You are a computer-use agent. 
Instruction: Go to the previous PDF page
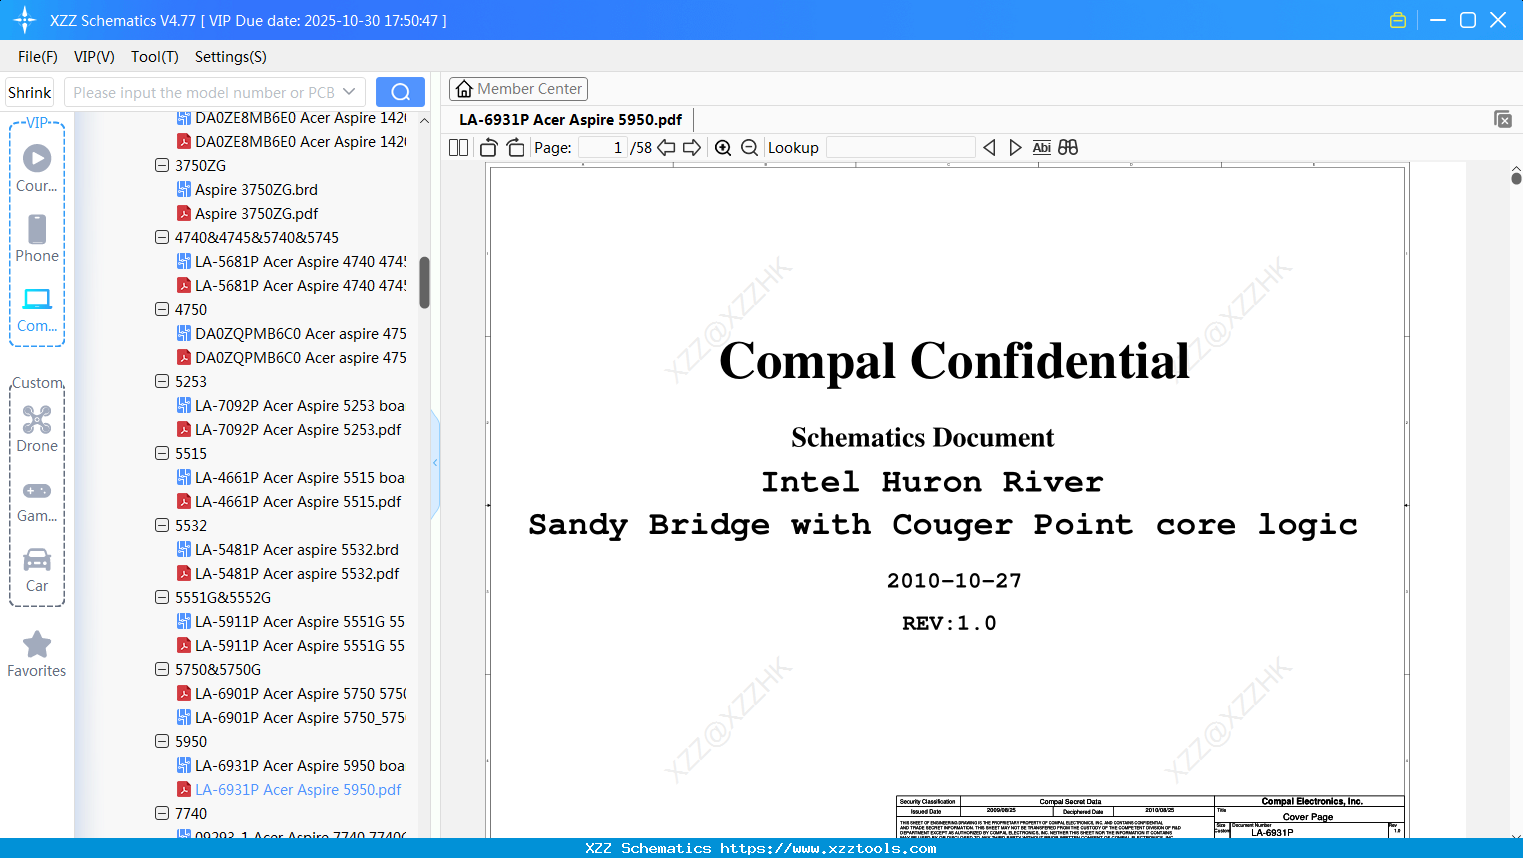(x=666, y=148)
